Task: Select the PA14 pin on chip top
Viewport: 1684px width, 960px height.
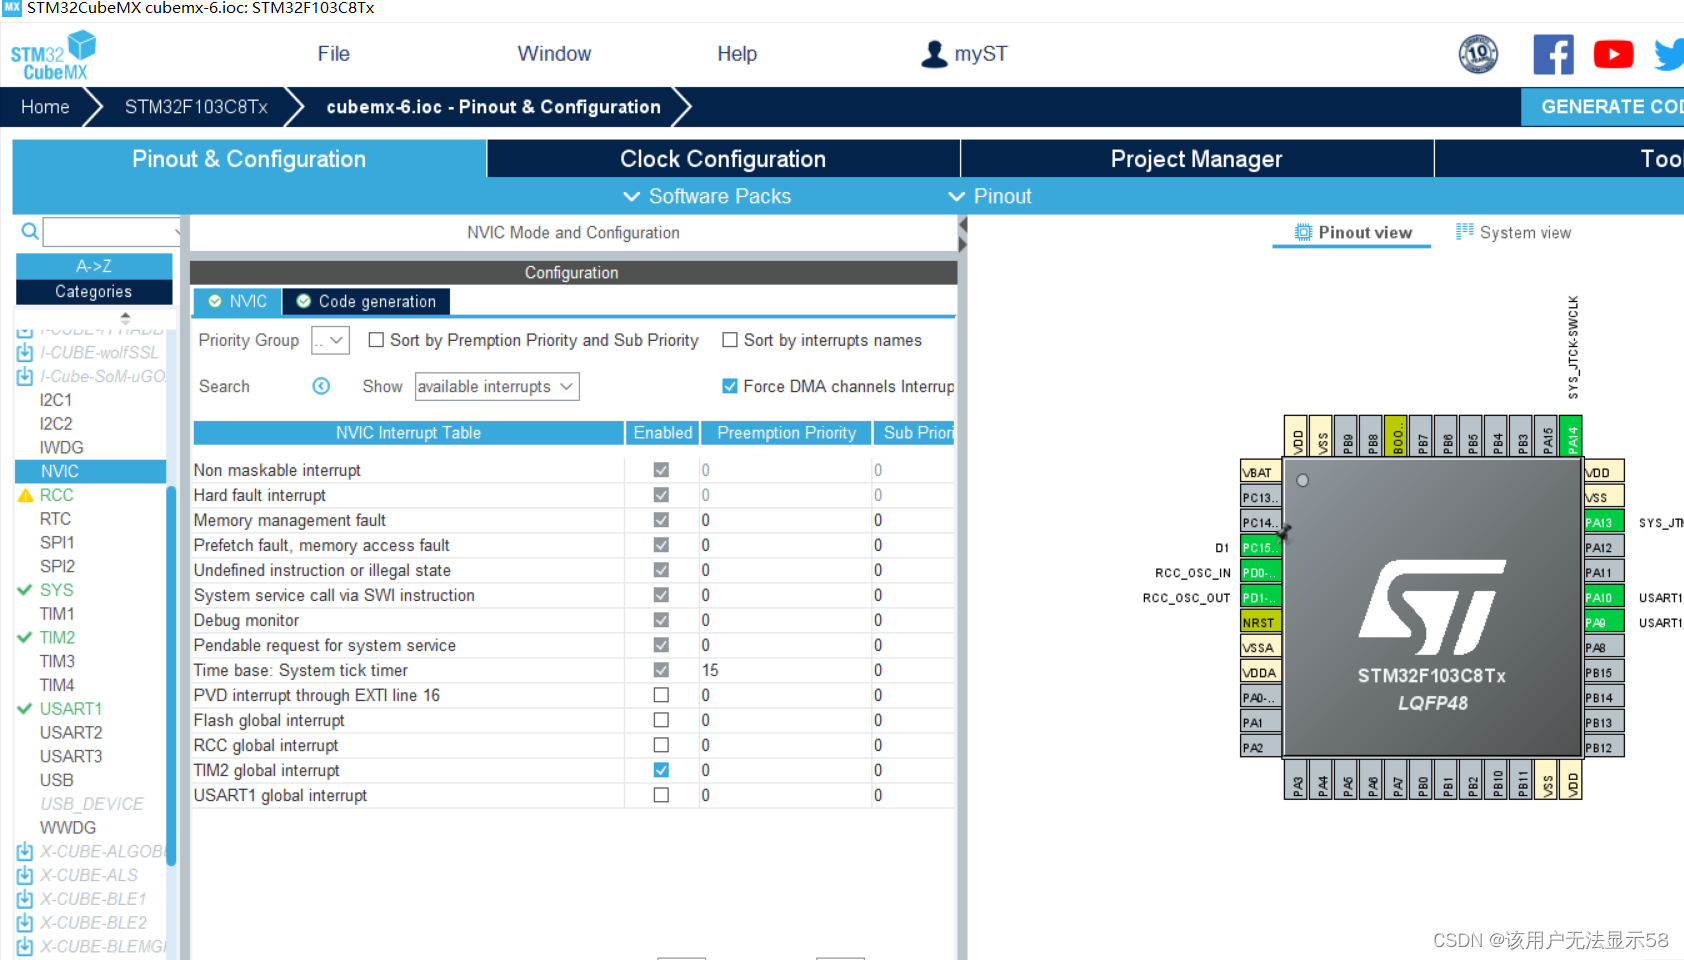Action: [x=1571, y=436]
